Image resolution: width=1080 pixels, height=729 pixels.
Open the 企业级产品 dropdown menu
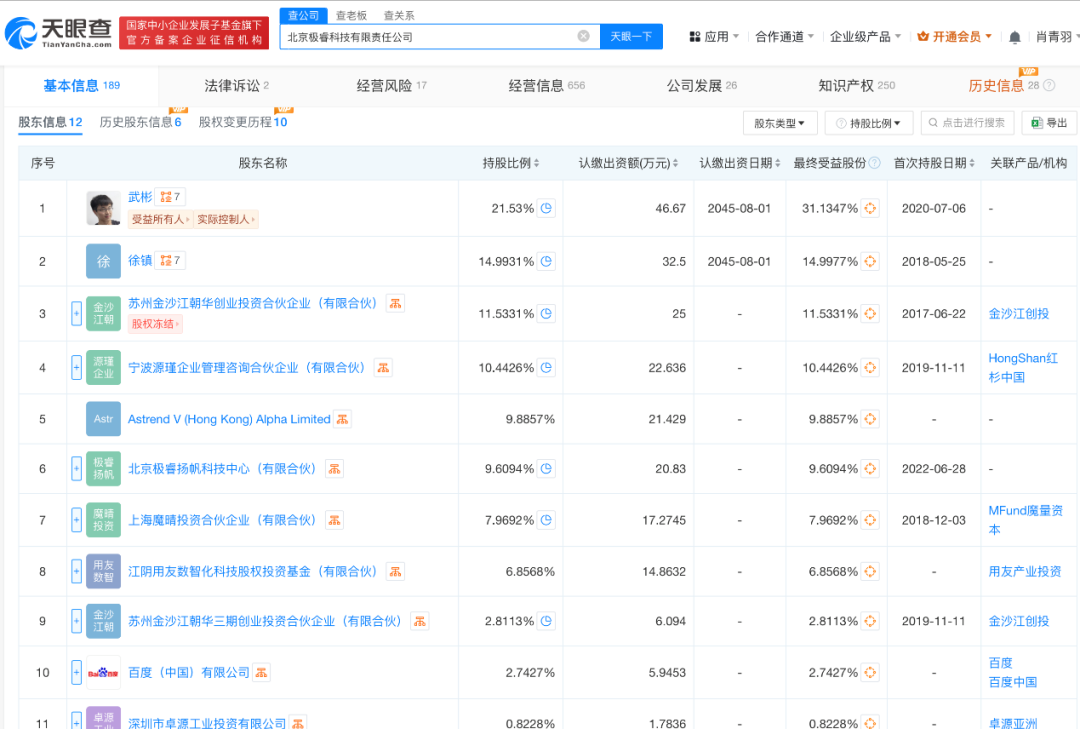coord(865,37)
